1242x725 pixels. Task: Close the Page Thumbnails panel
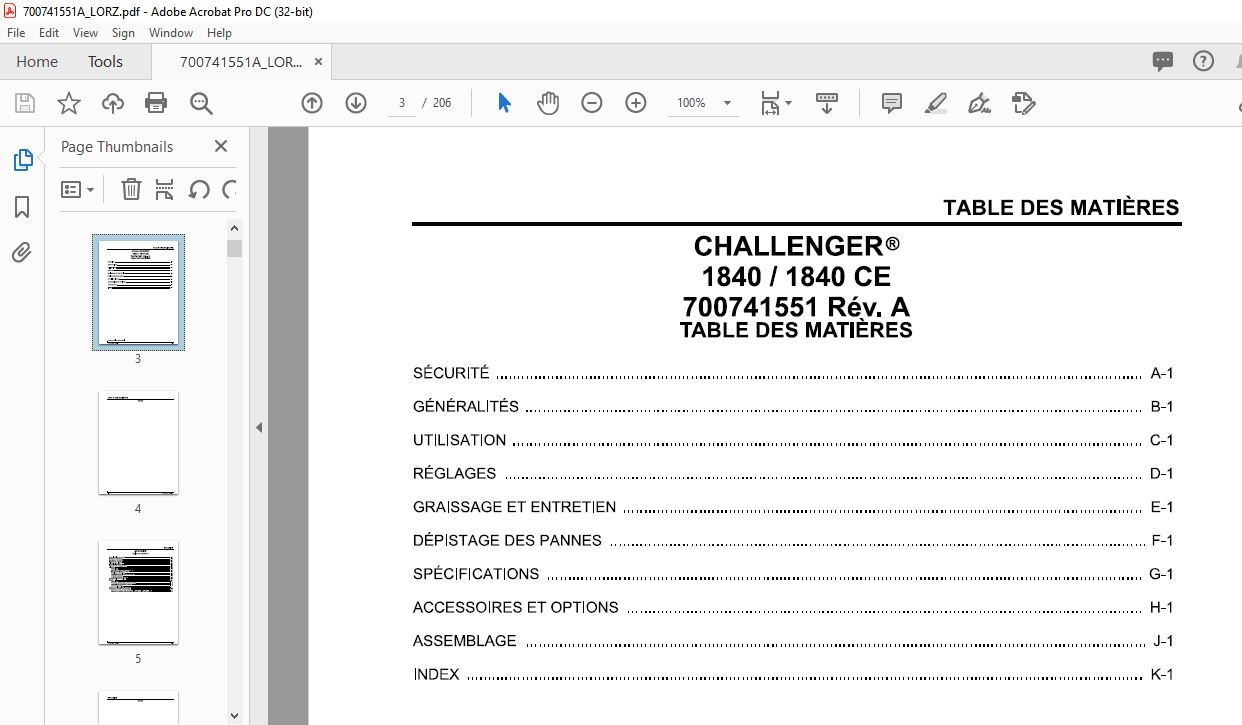[x=221, y=146]
